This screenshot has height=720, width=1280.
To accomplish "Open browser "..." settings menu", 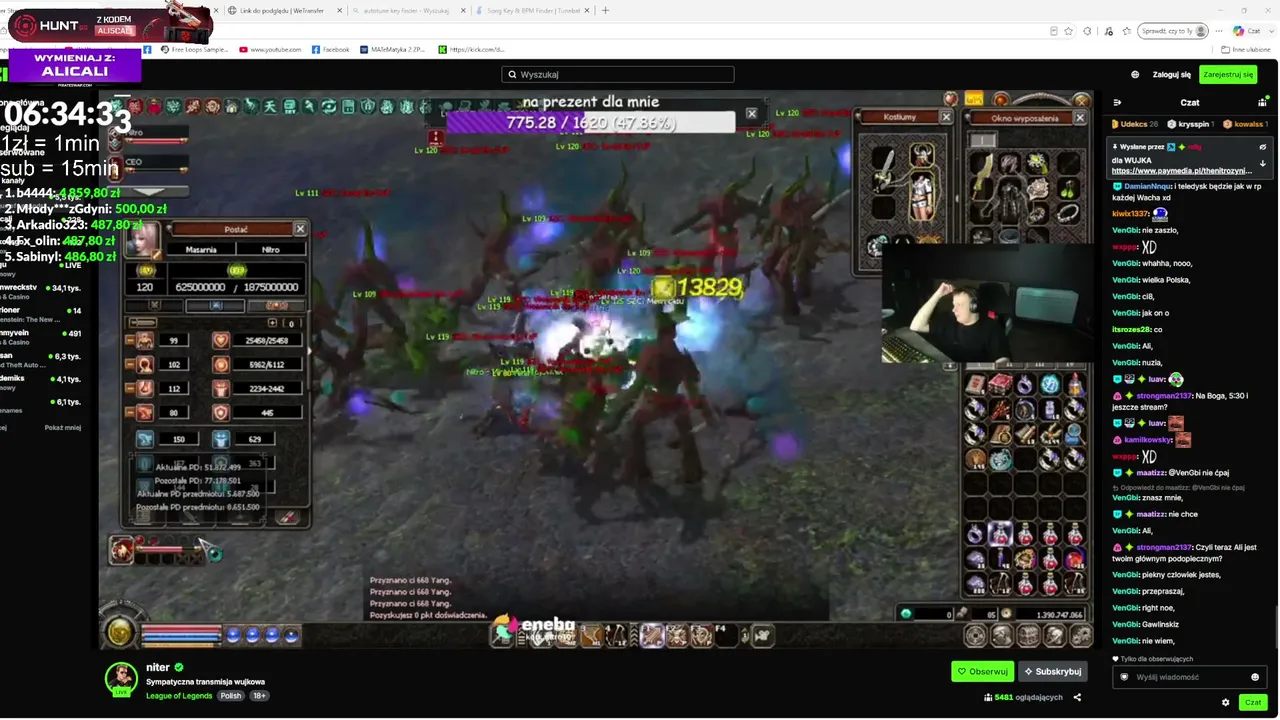I will (x=1219, y=31).
